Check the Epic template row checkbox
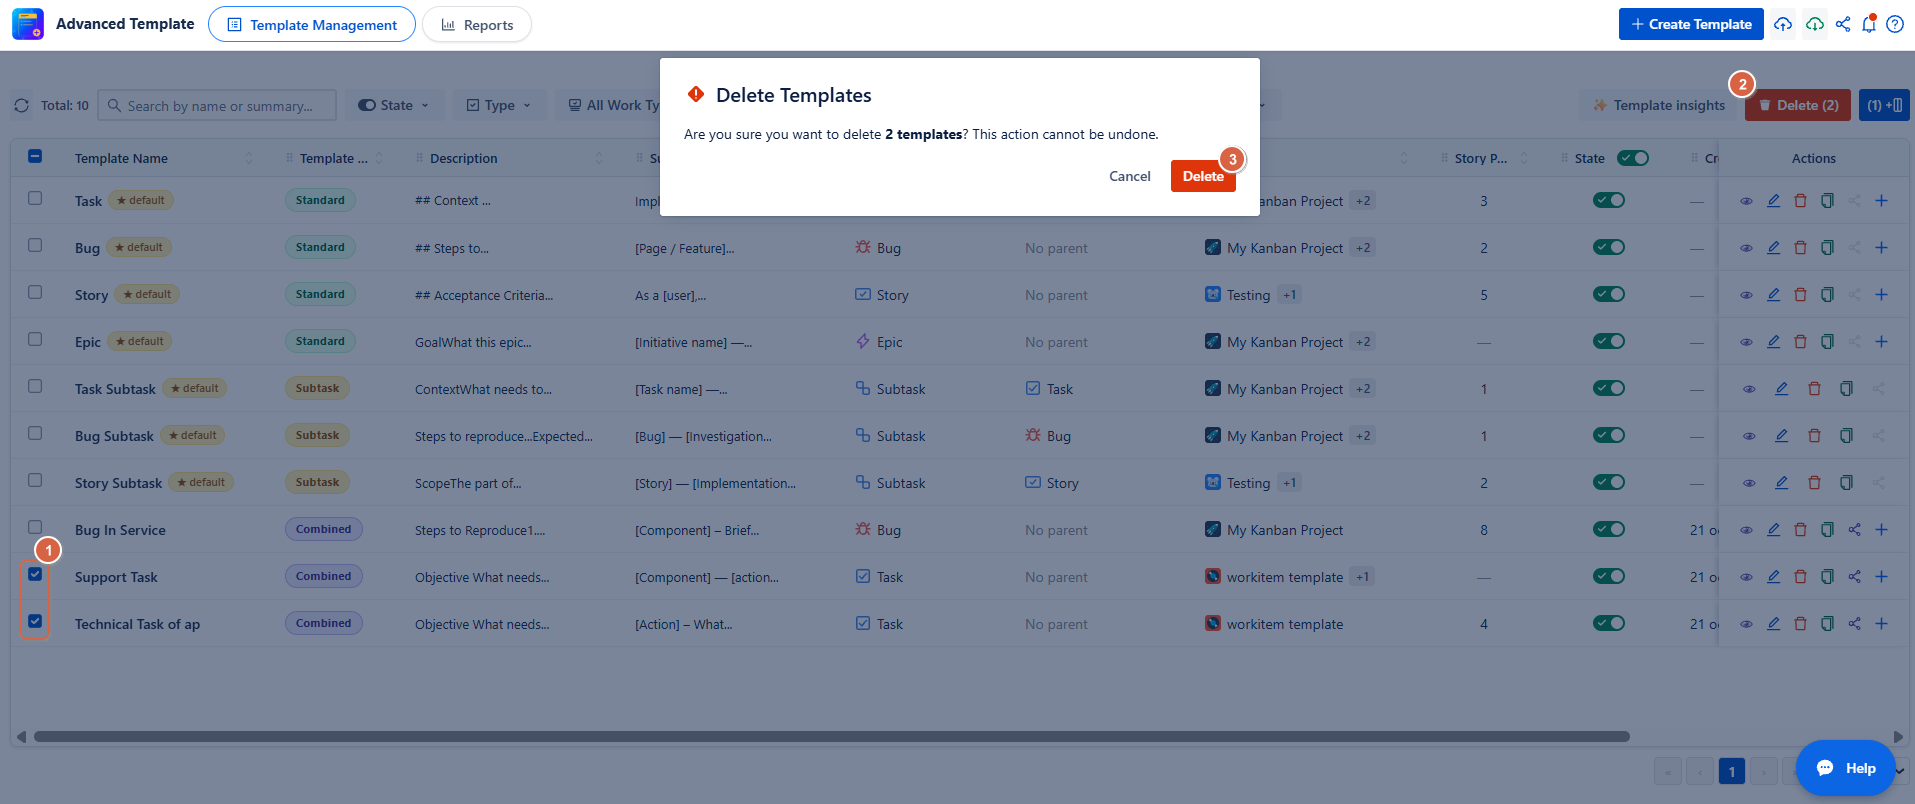 click(35, 339)
